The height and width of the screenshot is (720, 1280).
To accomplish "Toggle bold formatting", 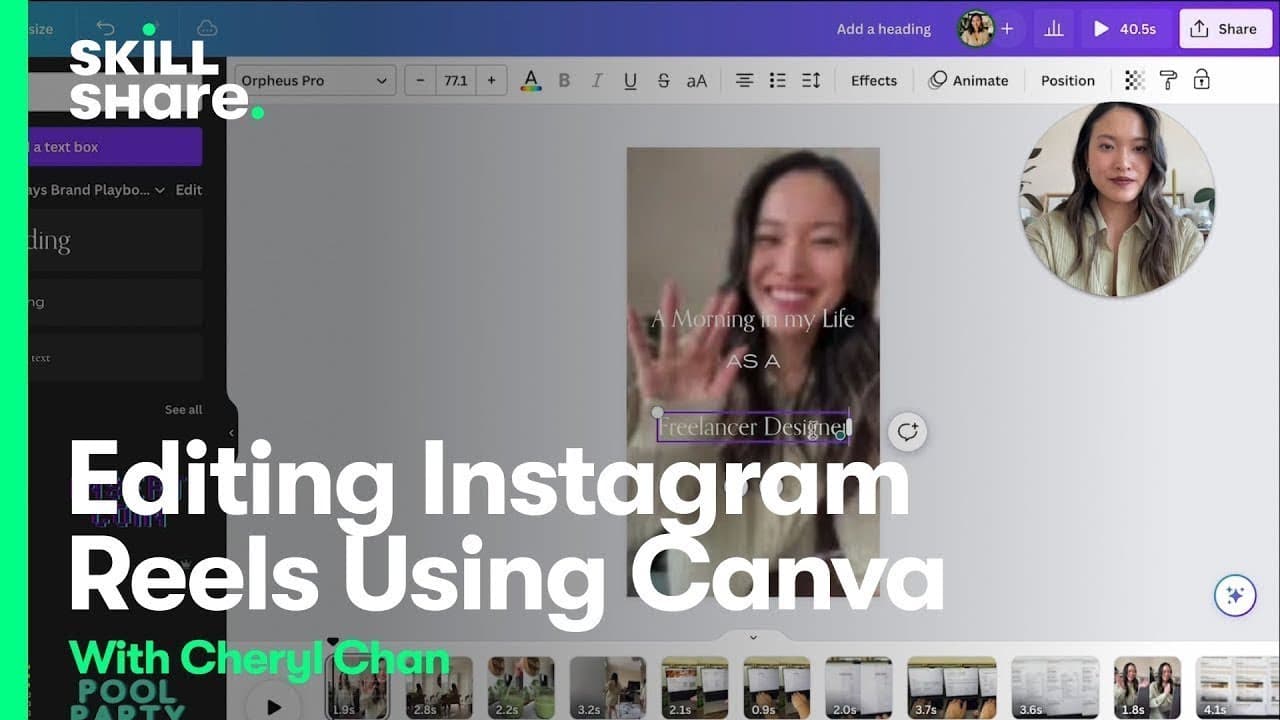I will pos(564,81).
